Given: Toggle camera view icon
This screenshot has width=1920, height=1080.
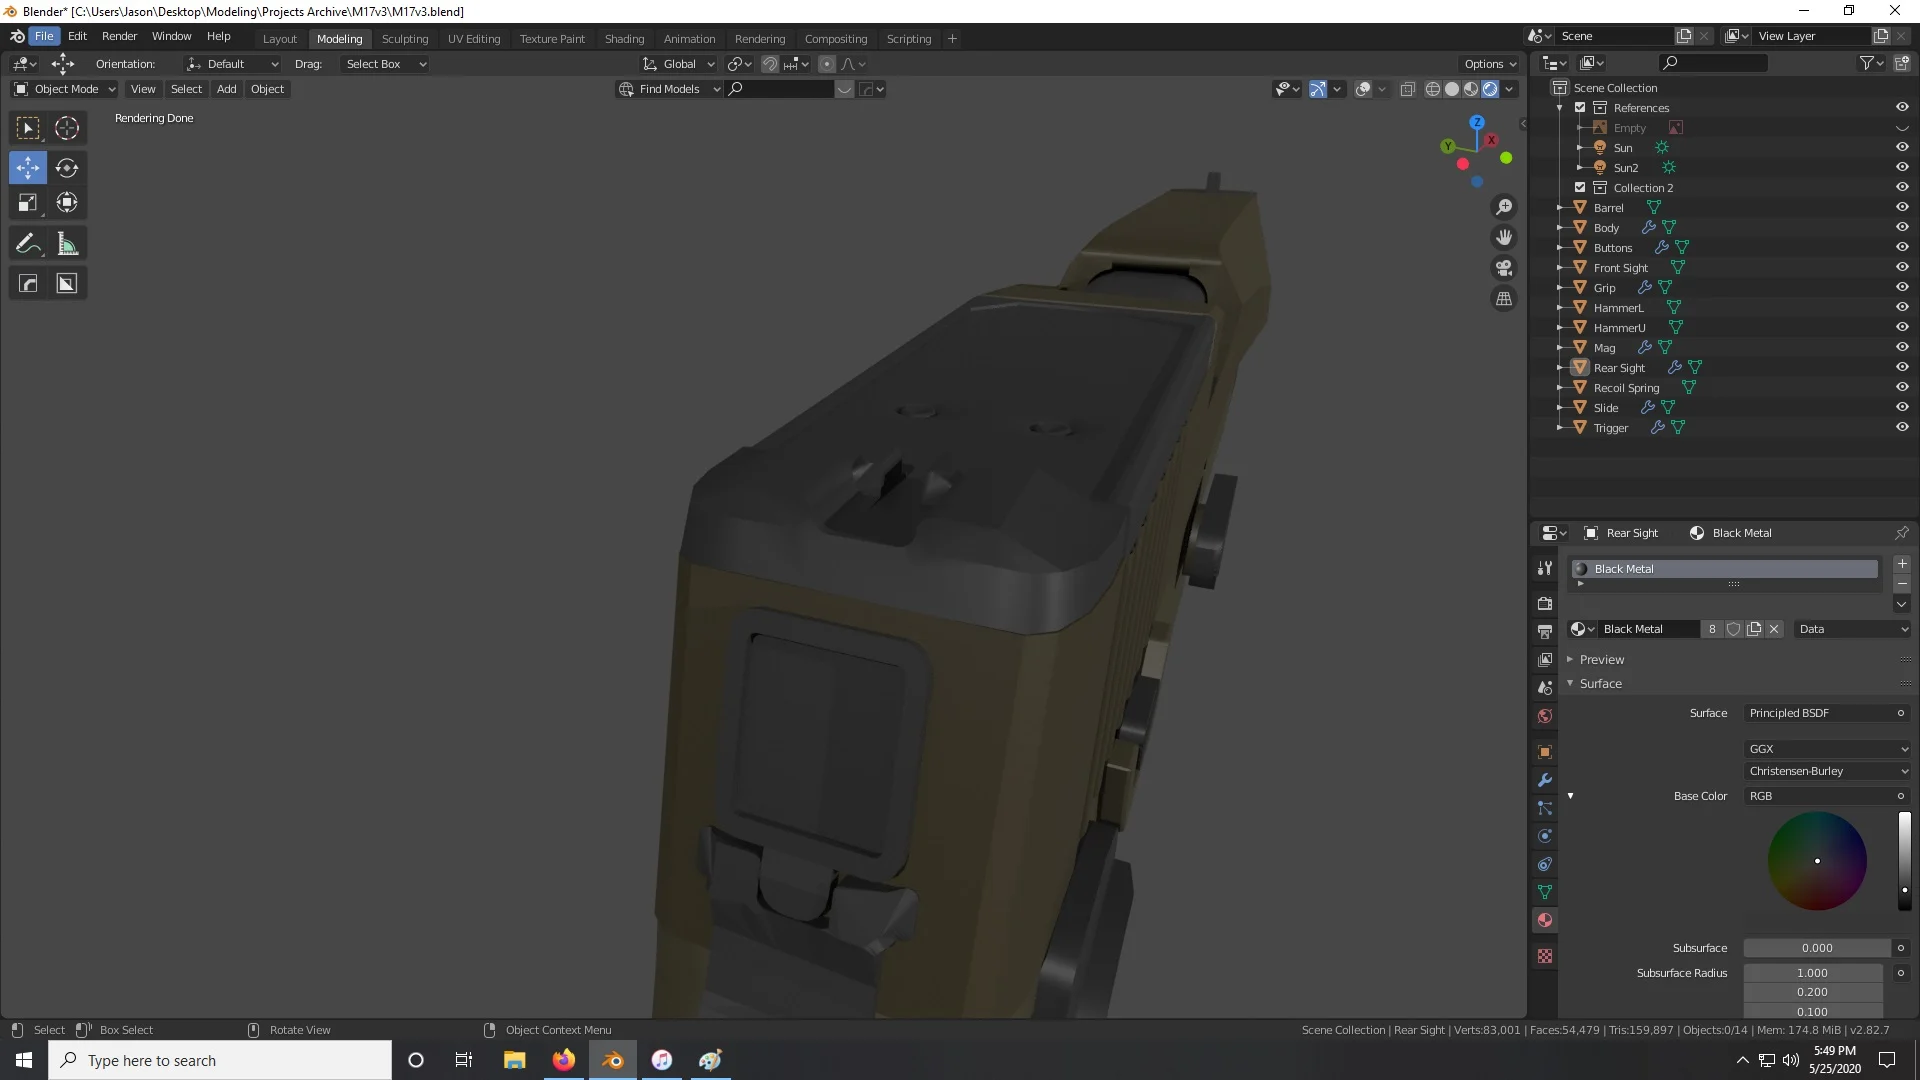Looking at the screenshot, I should pyautogui.click(x=1504, y=268).
